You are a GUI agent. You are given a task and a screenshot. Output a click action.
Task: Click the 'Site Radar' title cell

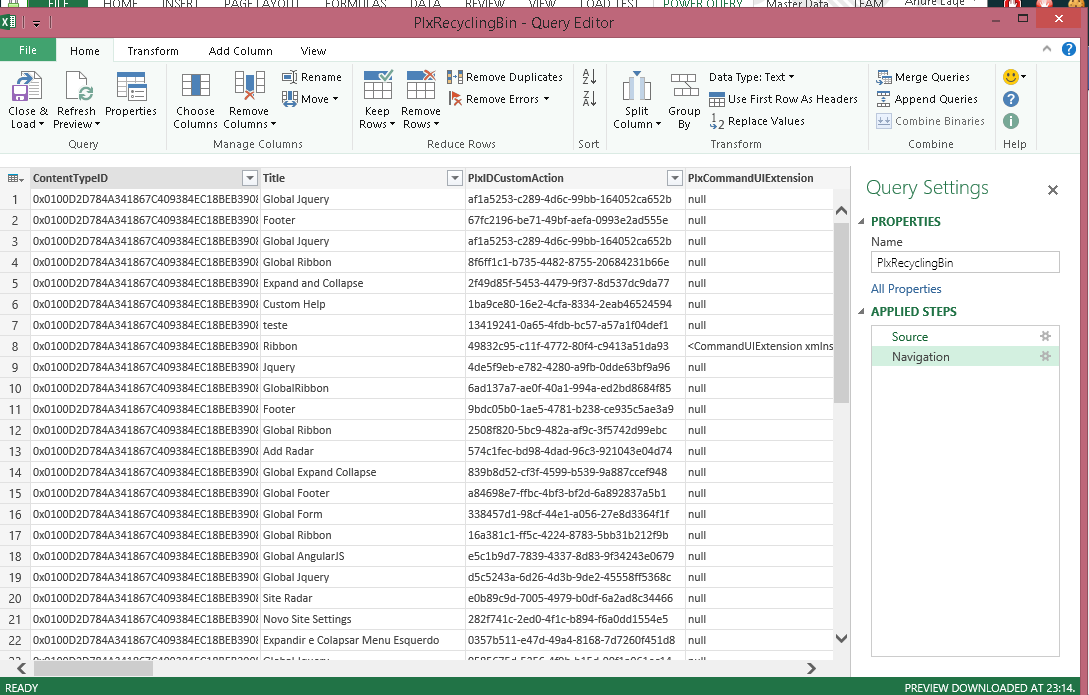[363, 598]
